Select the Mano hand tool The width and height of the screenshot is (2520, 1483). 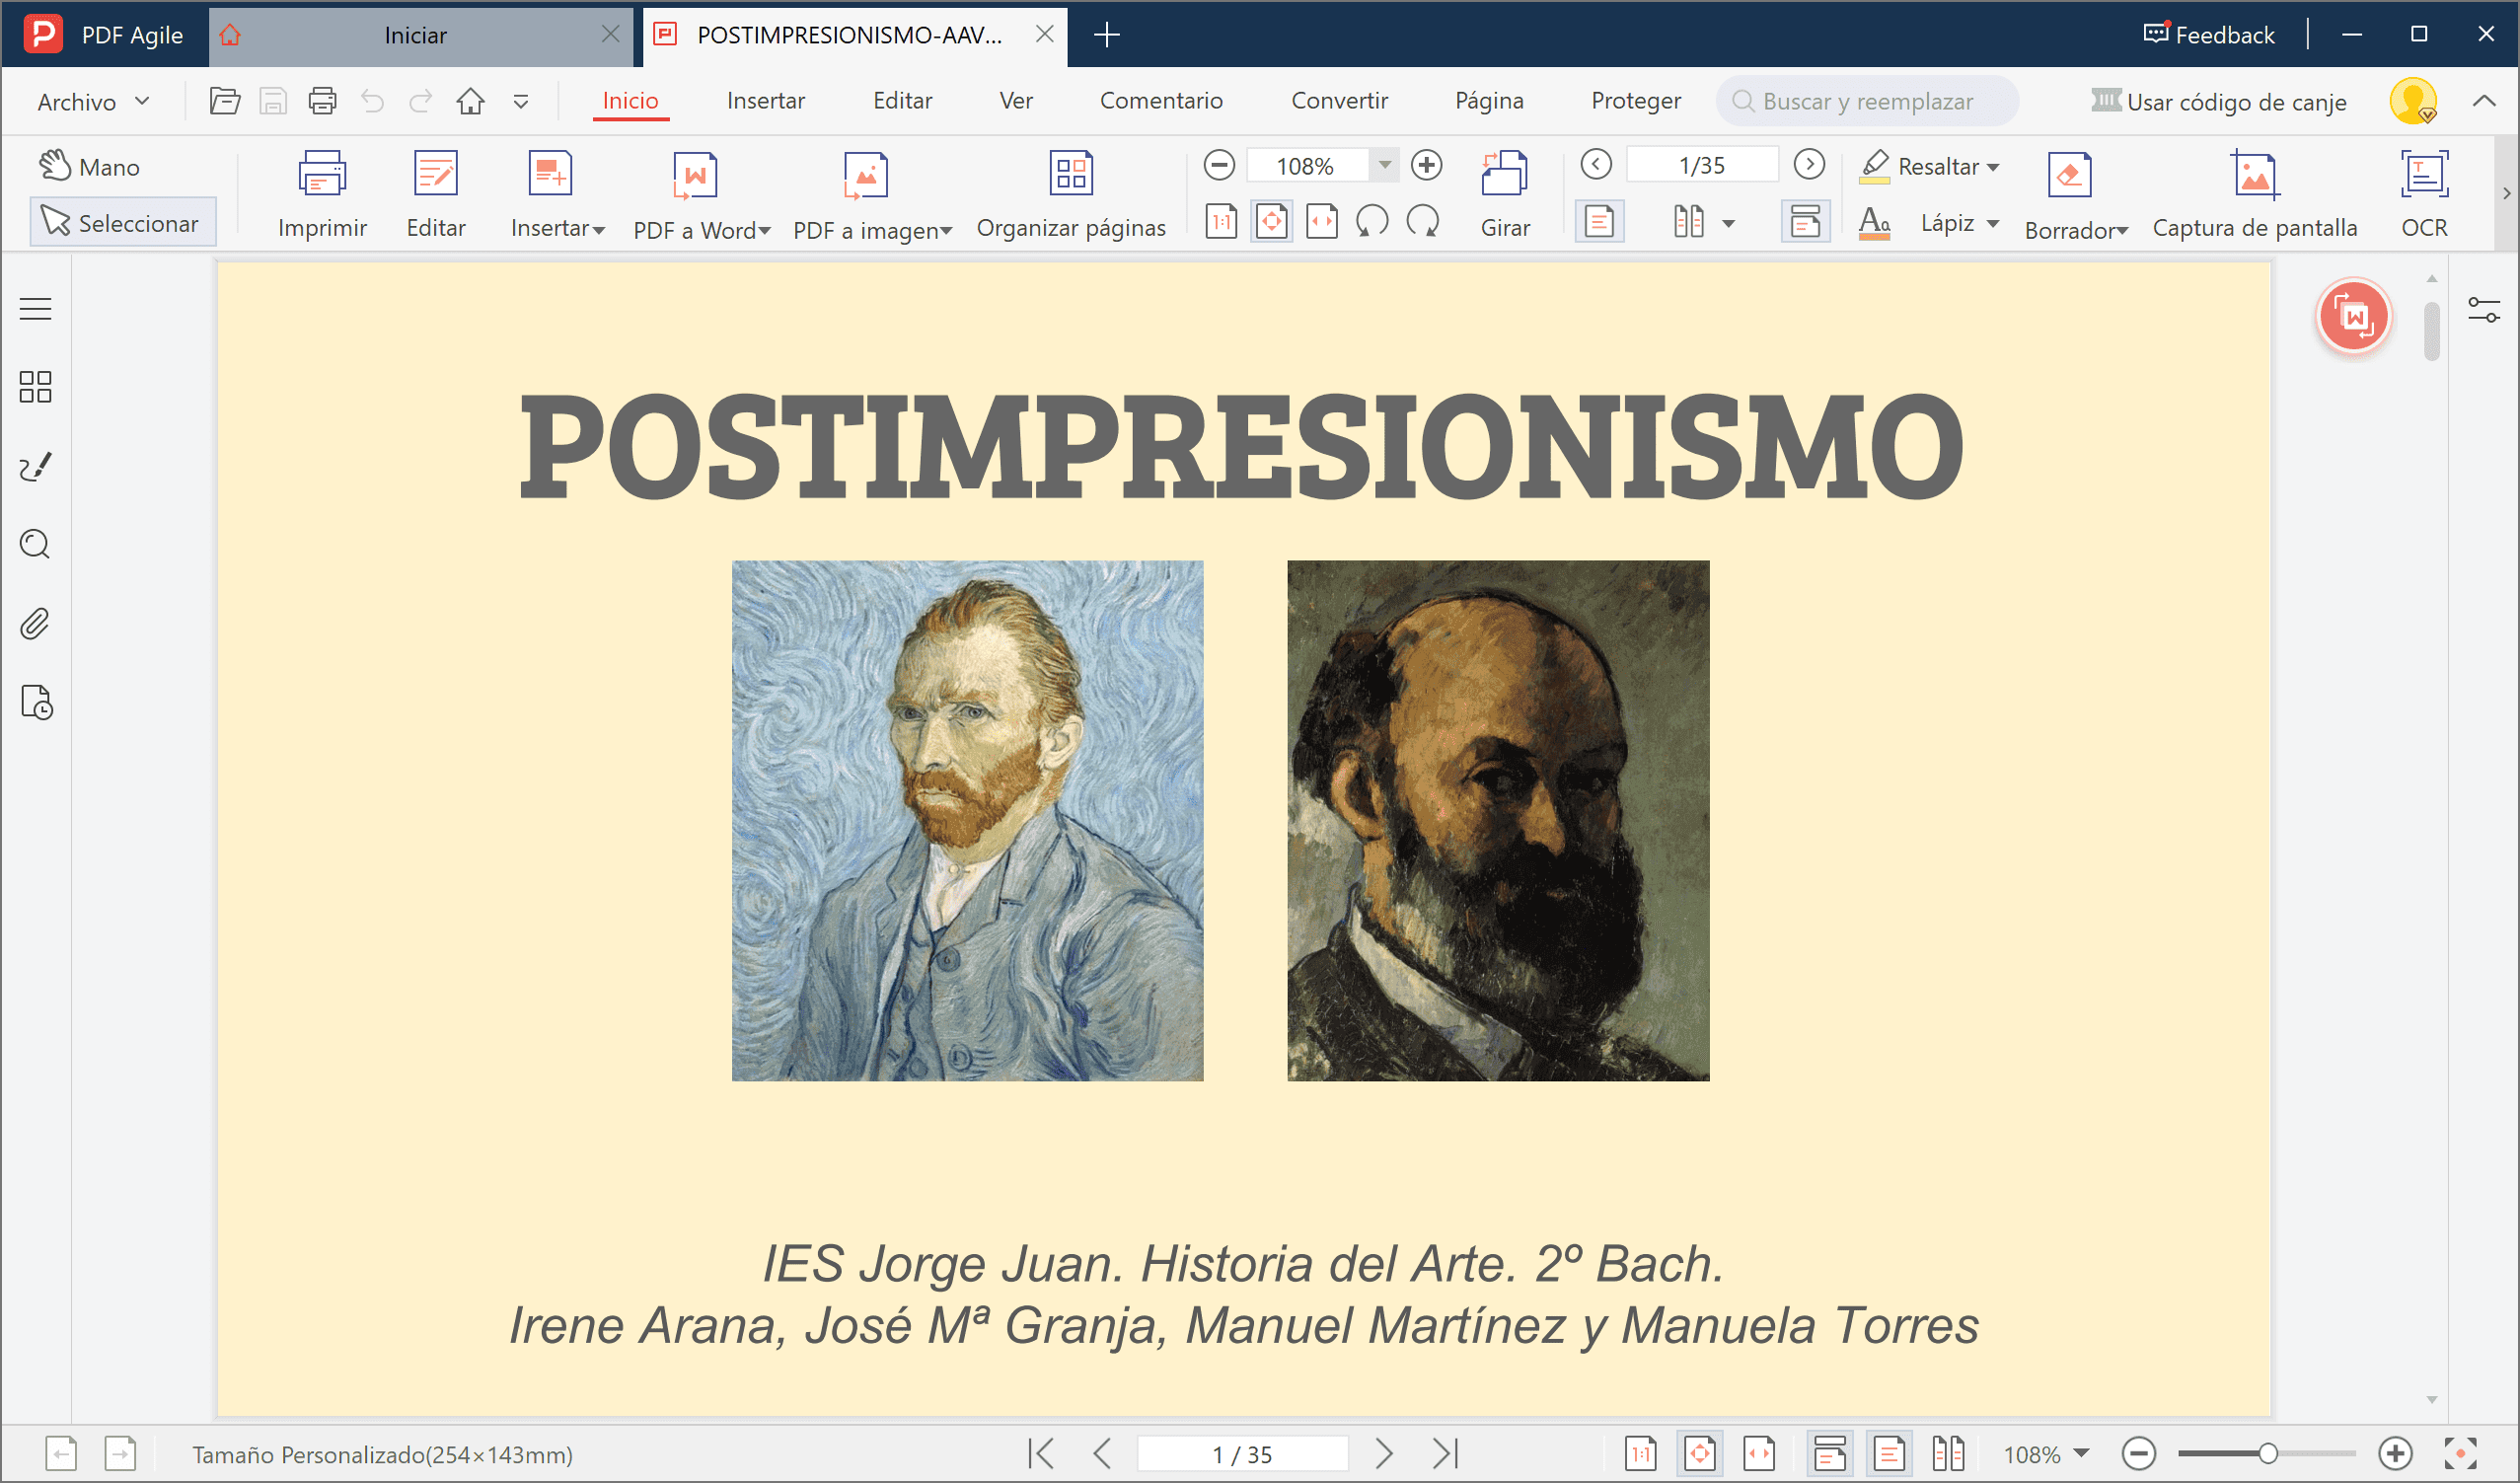[90, 166]
